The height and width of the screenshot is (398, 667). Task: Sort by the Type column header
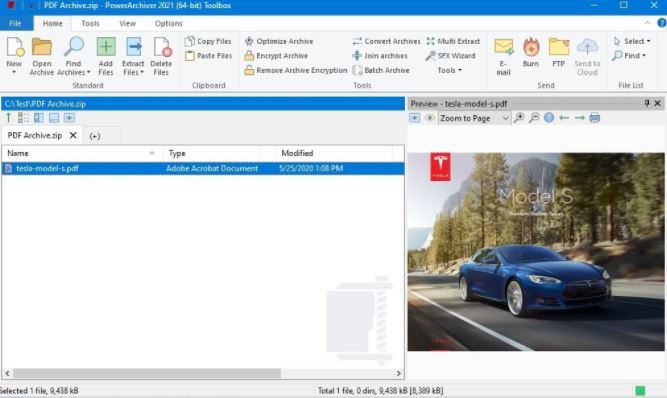click(212, 153)
